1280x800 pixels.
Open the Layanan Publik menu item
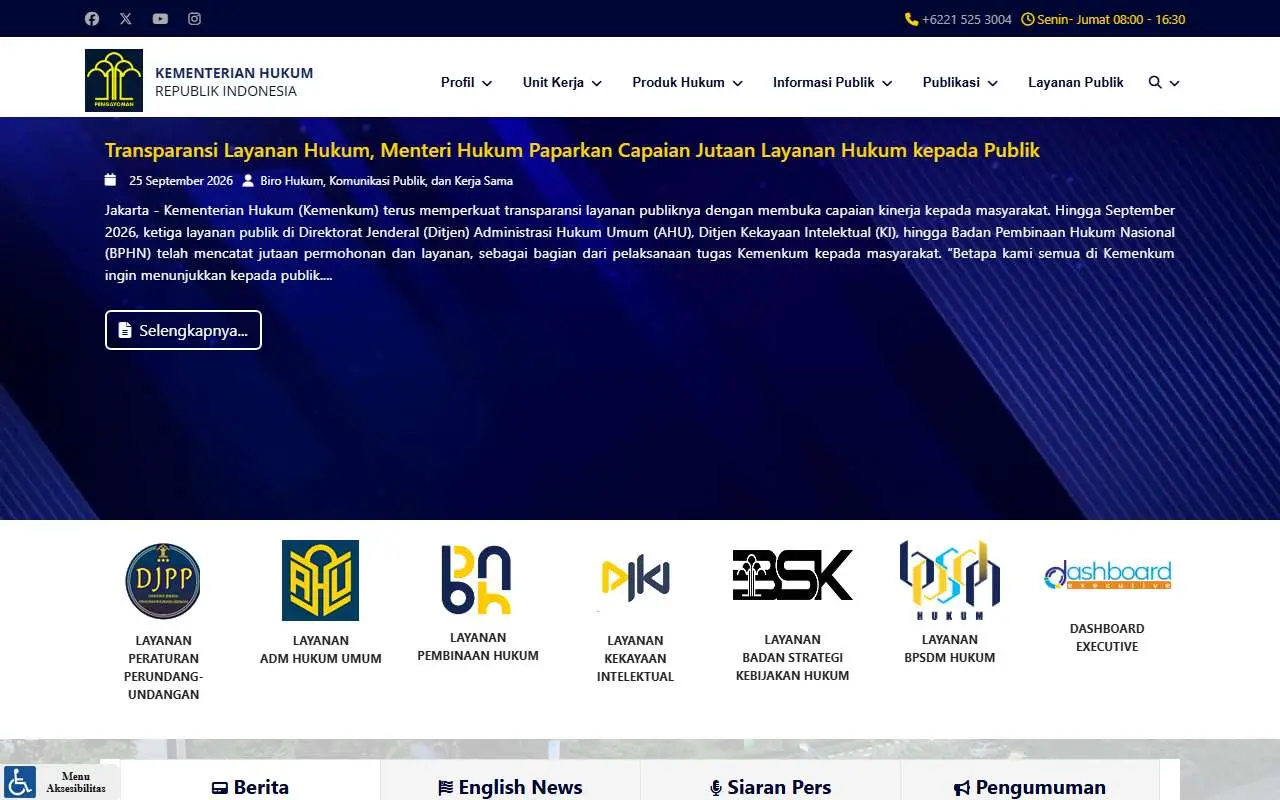click(x=1076, y=83)
